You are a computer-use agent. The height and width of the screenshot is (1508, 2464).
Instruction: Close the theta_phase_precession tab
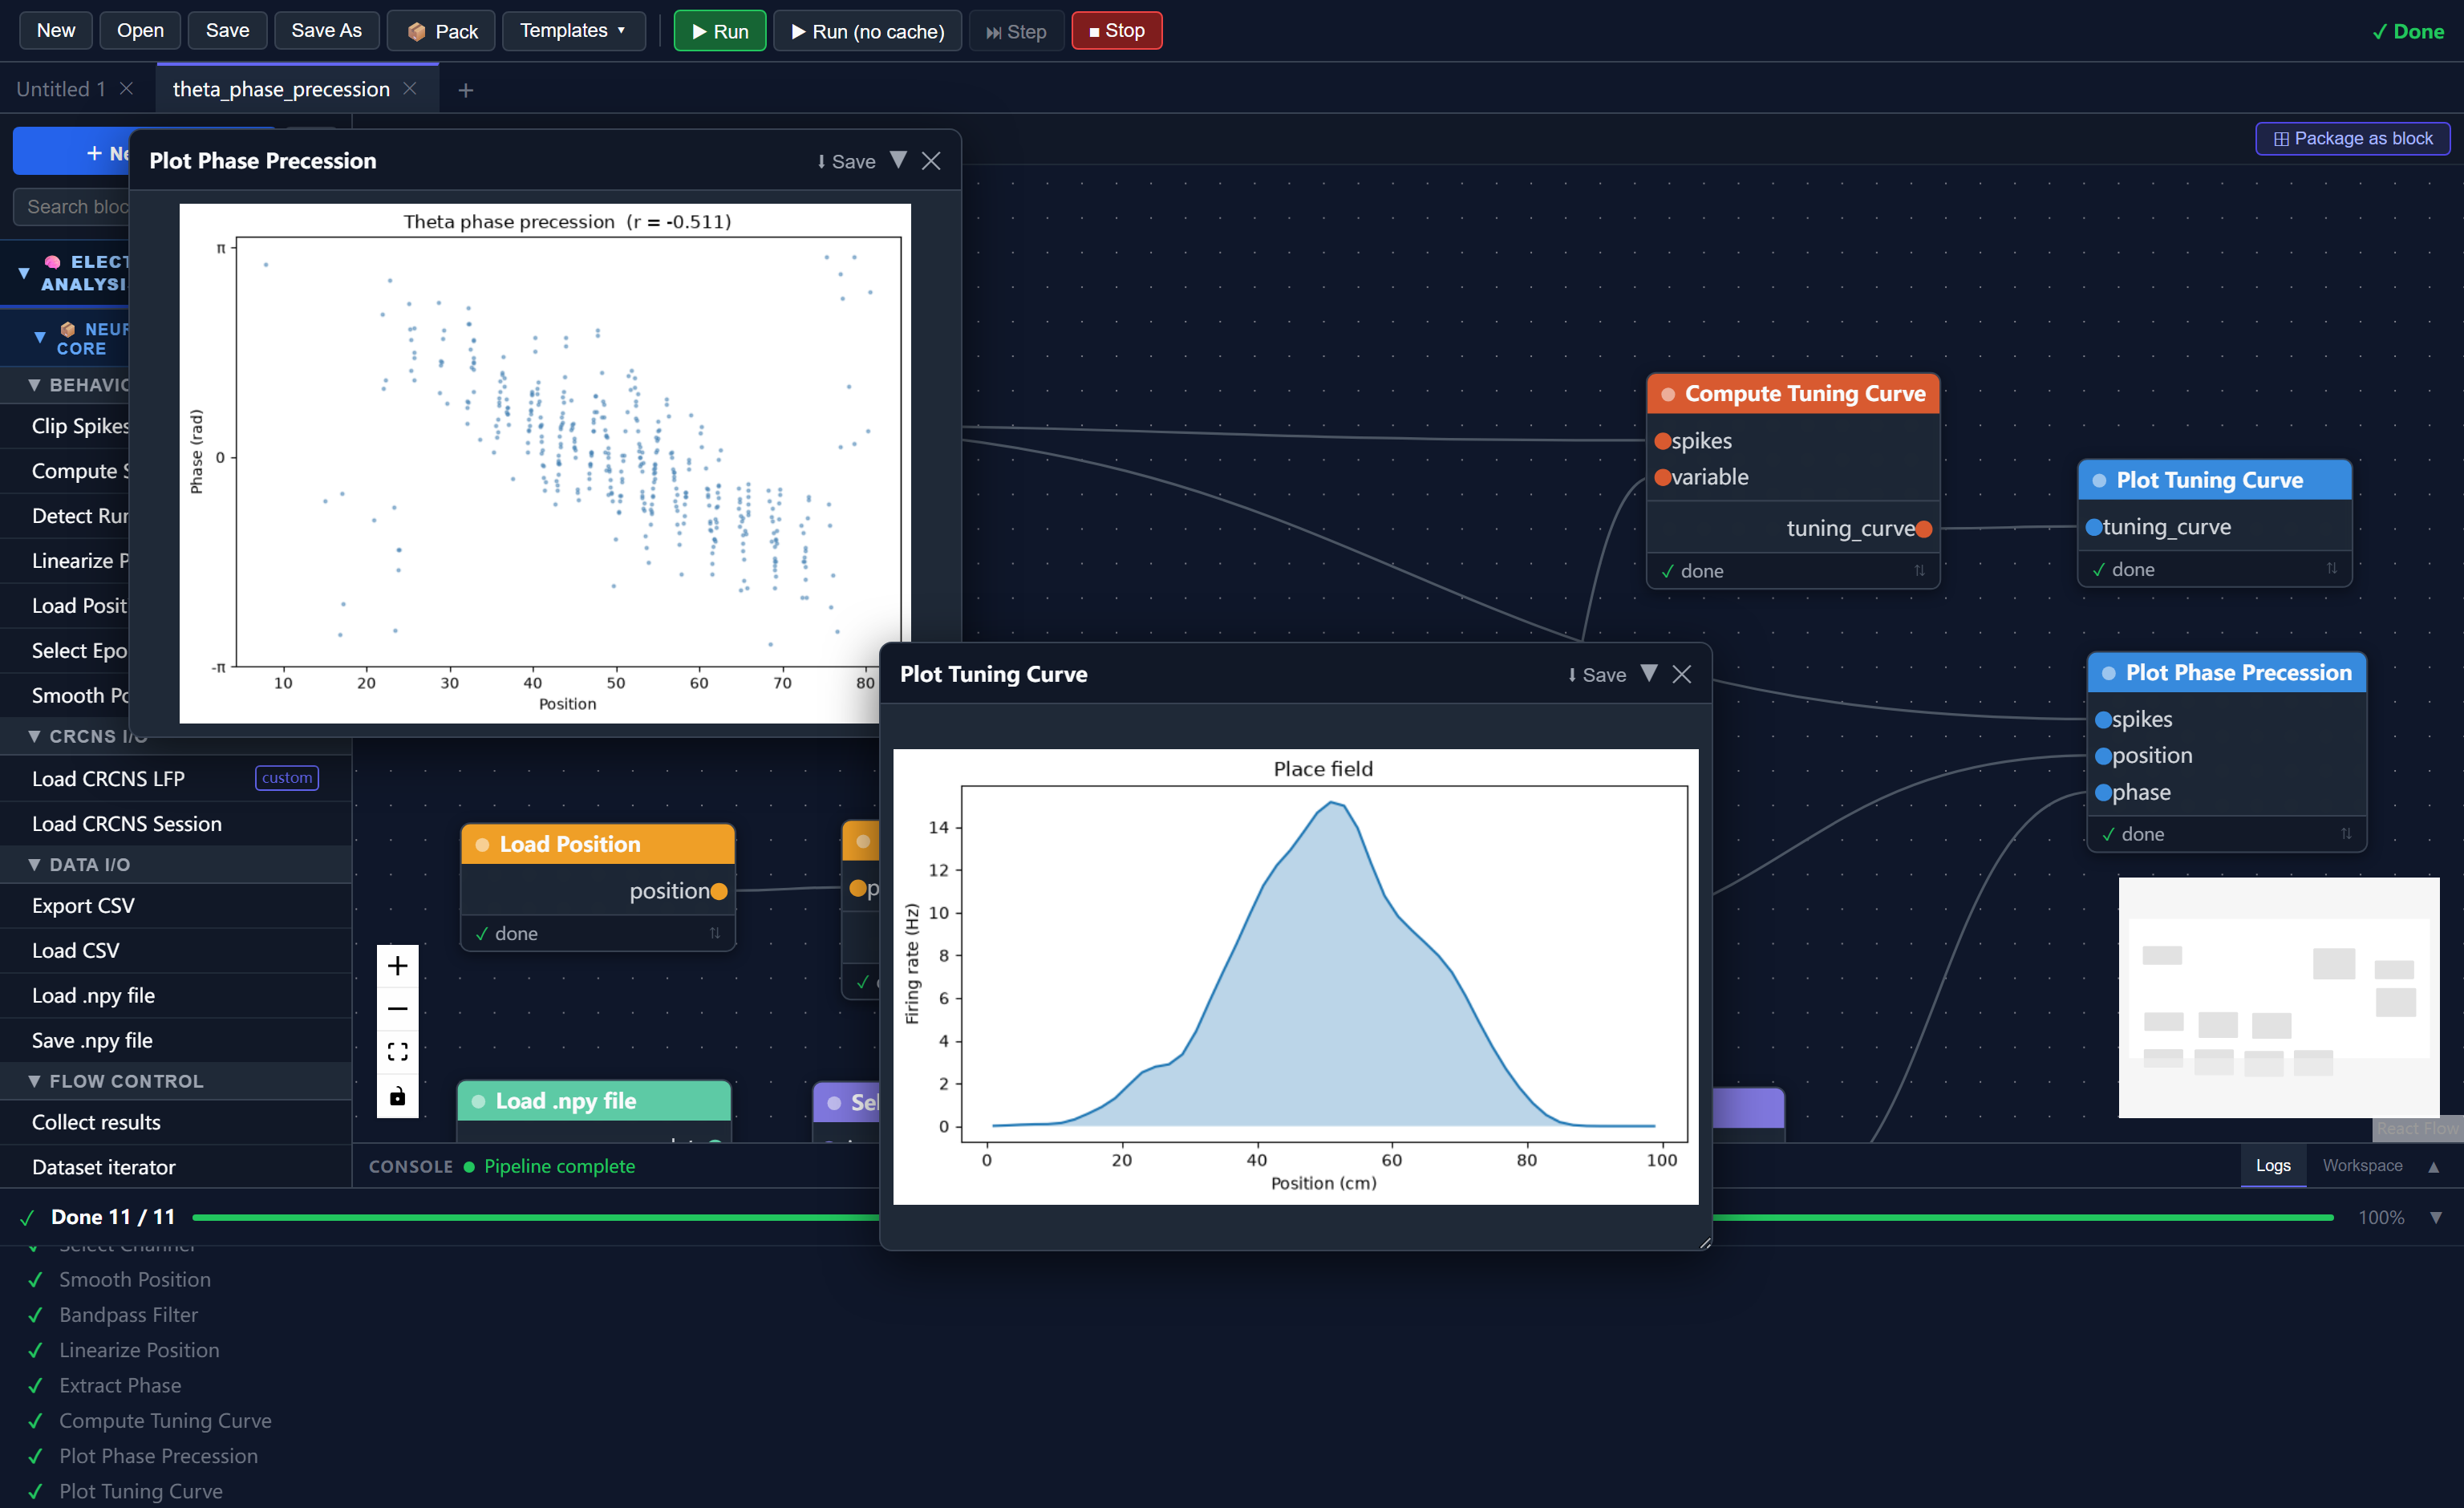[x=410, y=89]
